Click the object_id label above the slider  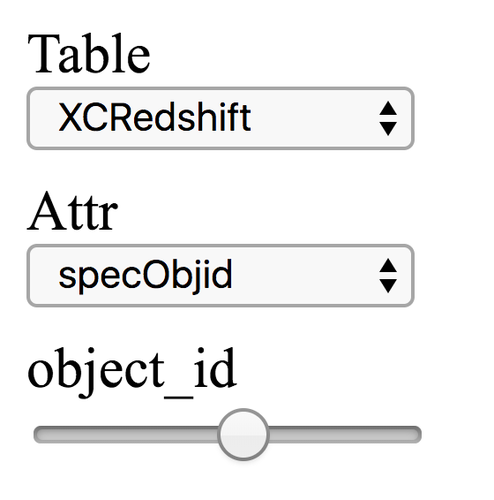click(x=132, y=371)
